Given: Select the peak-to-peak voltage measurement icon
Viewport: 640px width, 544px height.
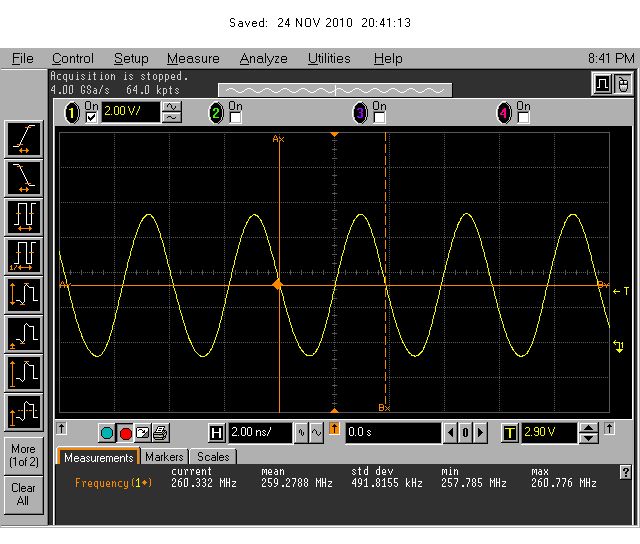Looking at the screenshot, I should coord(24,294).
